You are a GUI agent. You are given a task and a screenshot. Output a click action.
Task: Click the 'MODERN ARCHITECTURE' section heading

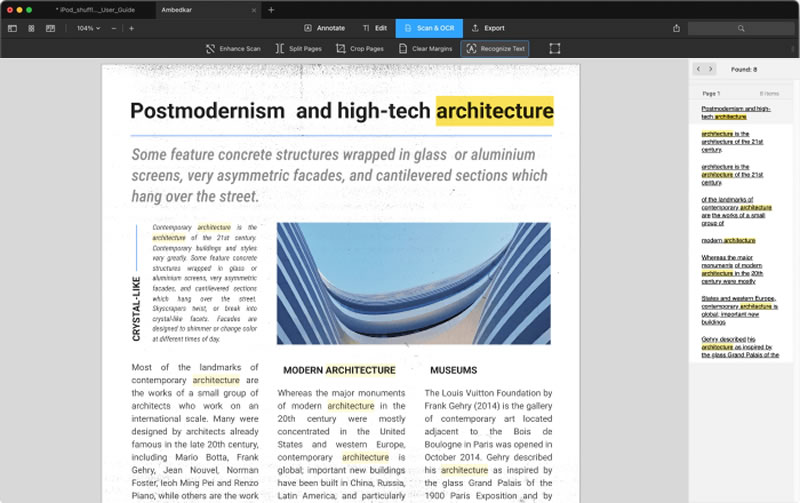(x=339, y=370)
